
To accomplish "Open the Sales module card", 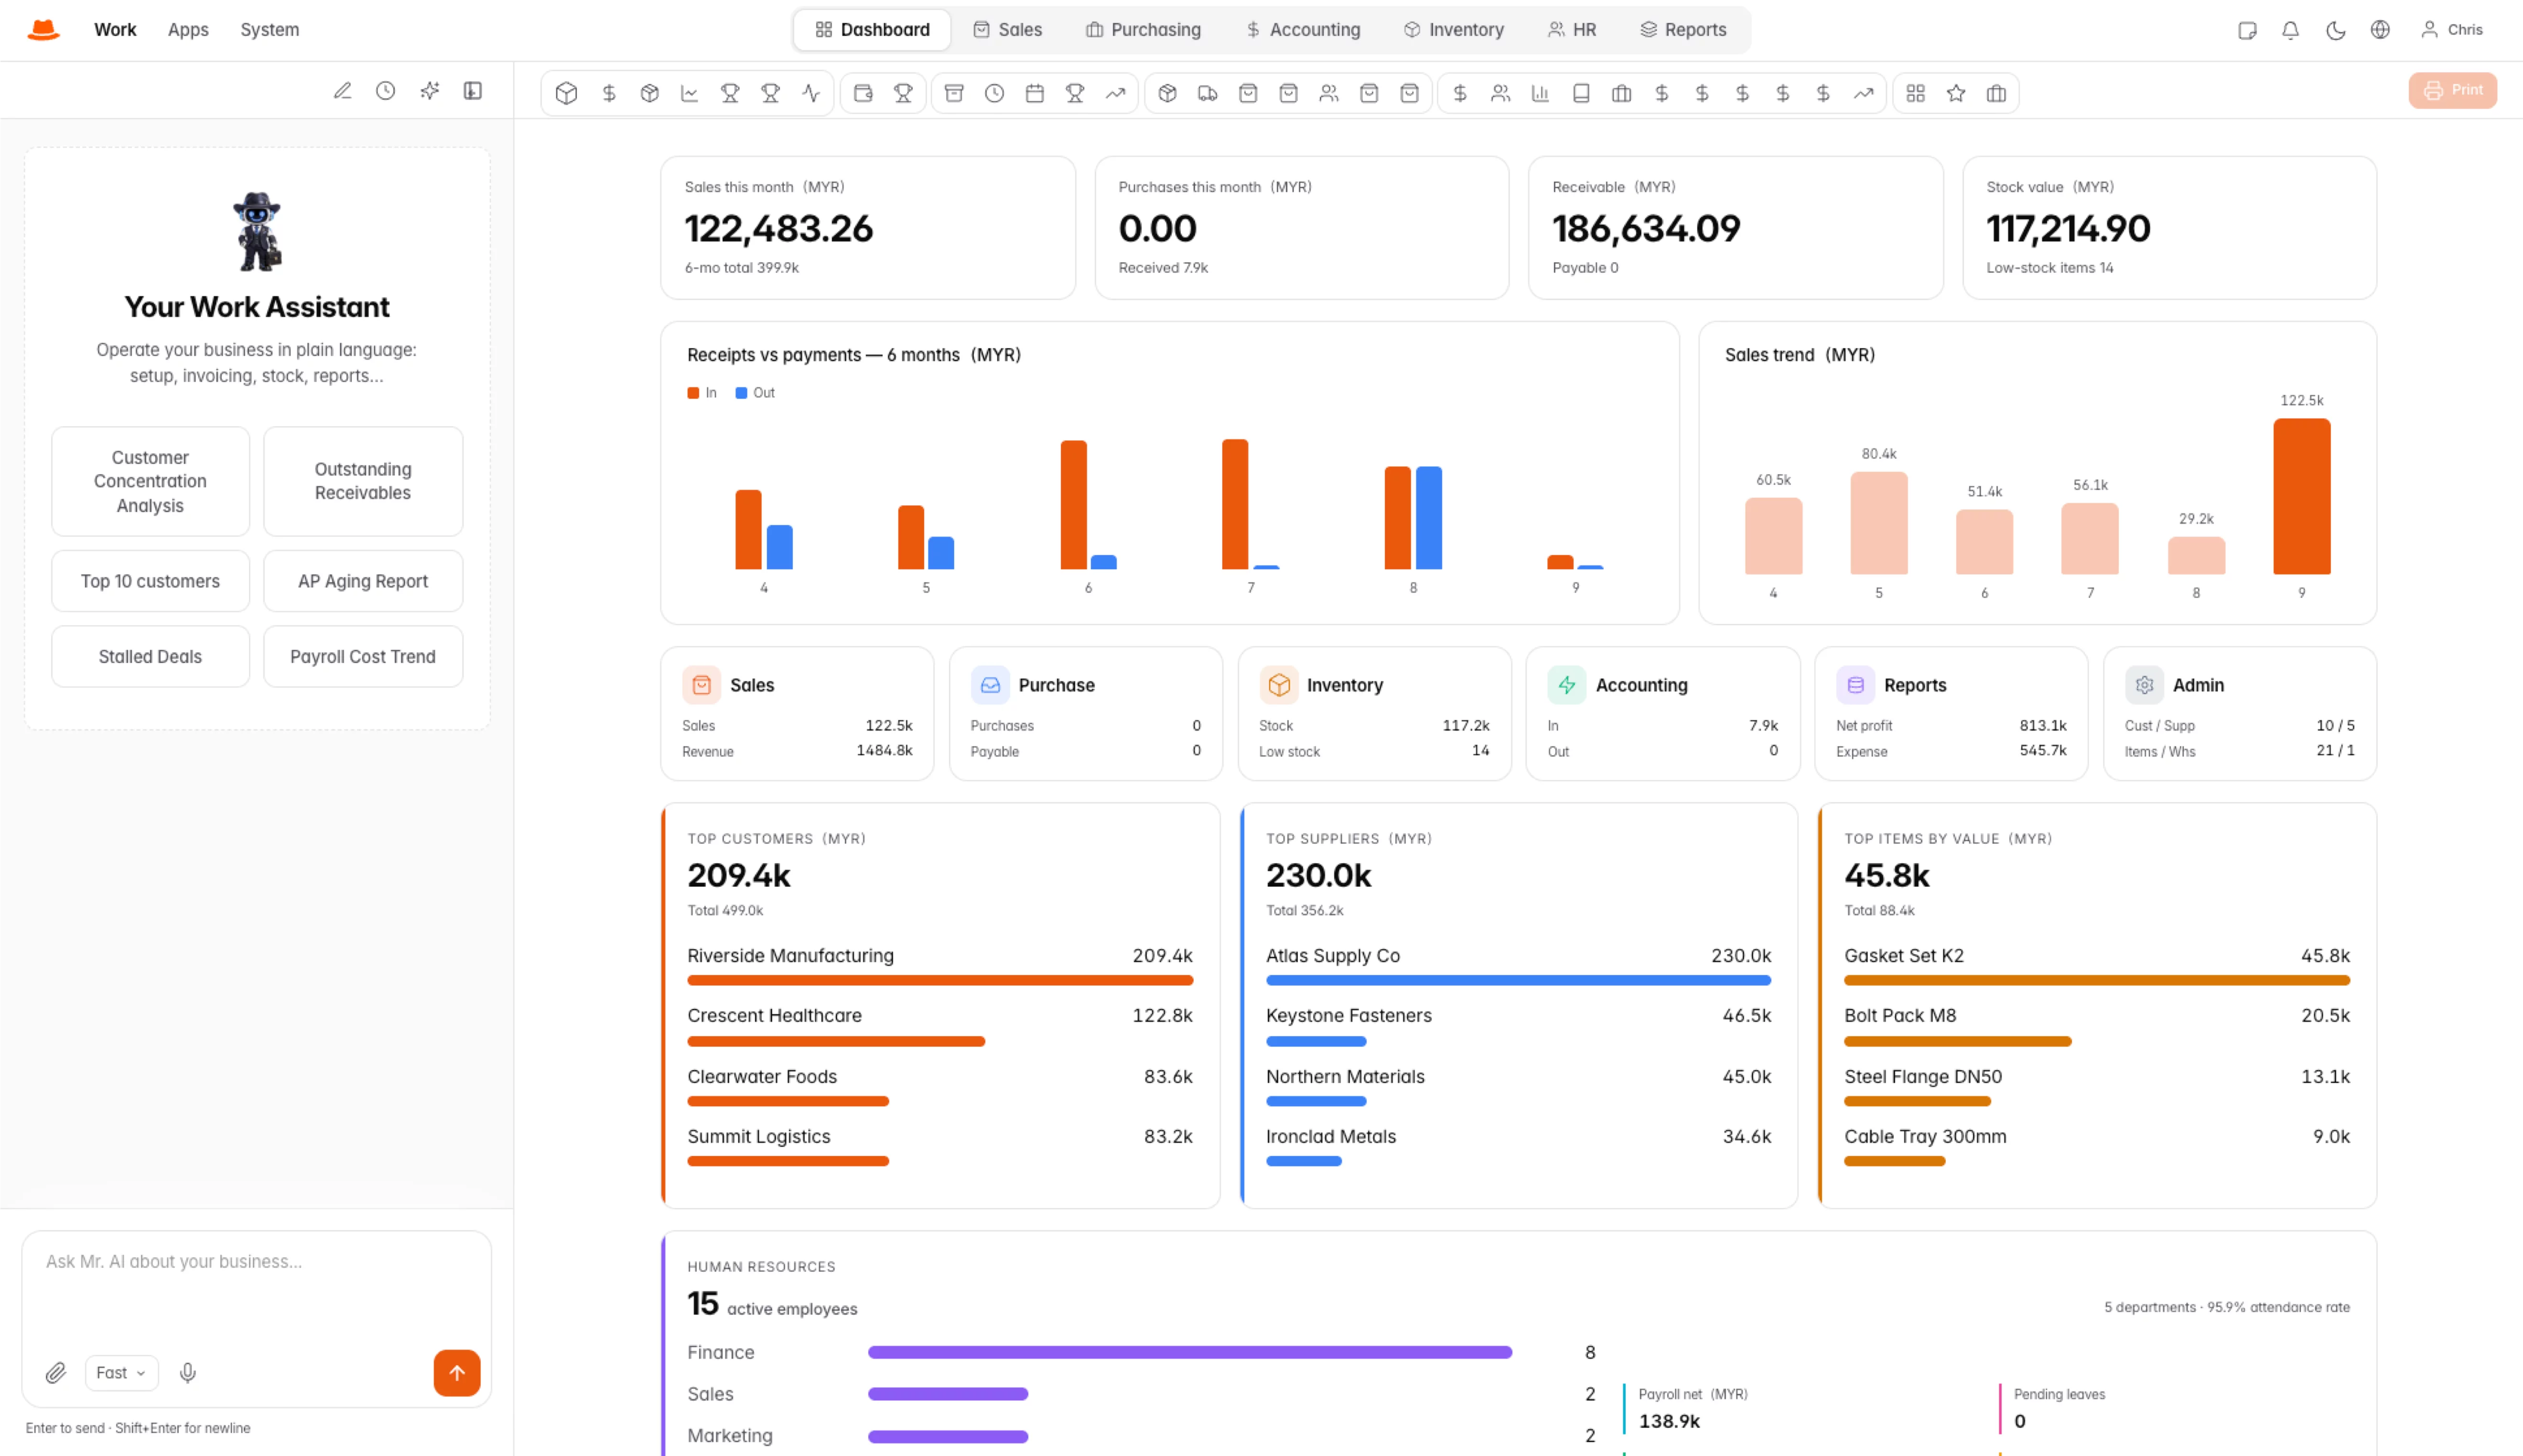I will [x=797, y=713].
